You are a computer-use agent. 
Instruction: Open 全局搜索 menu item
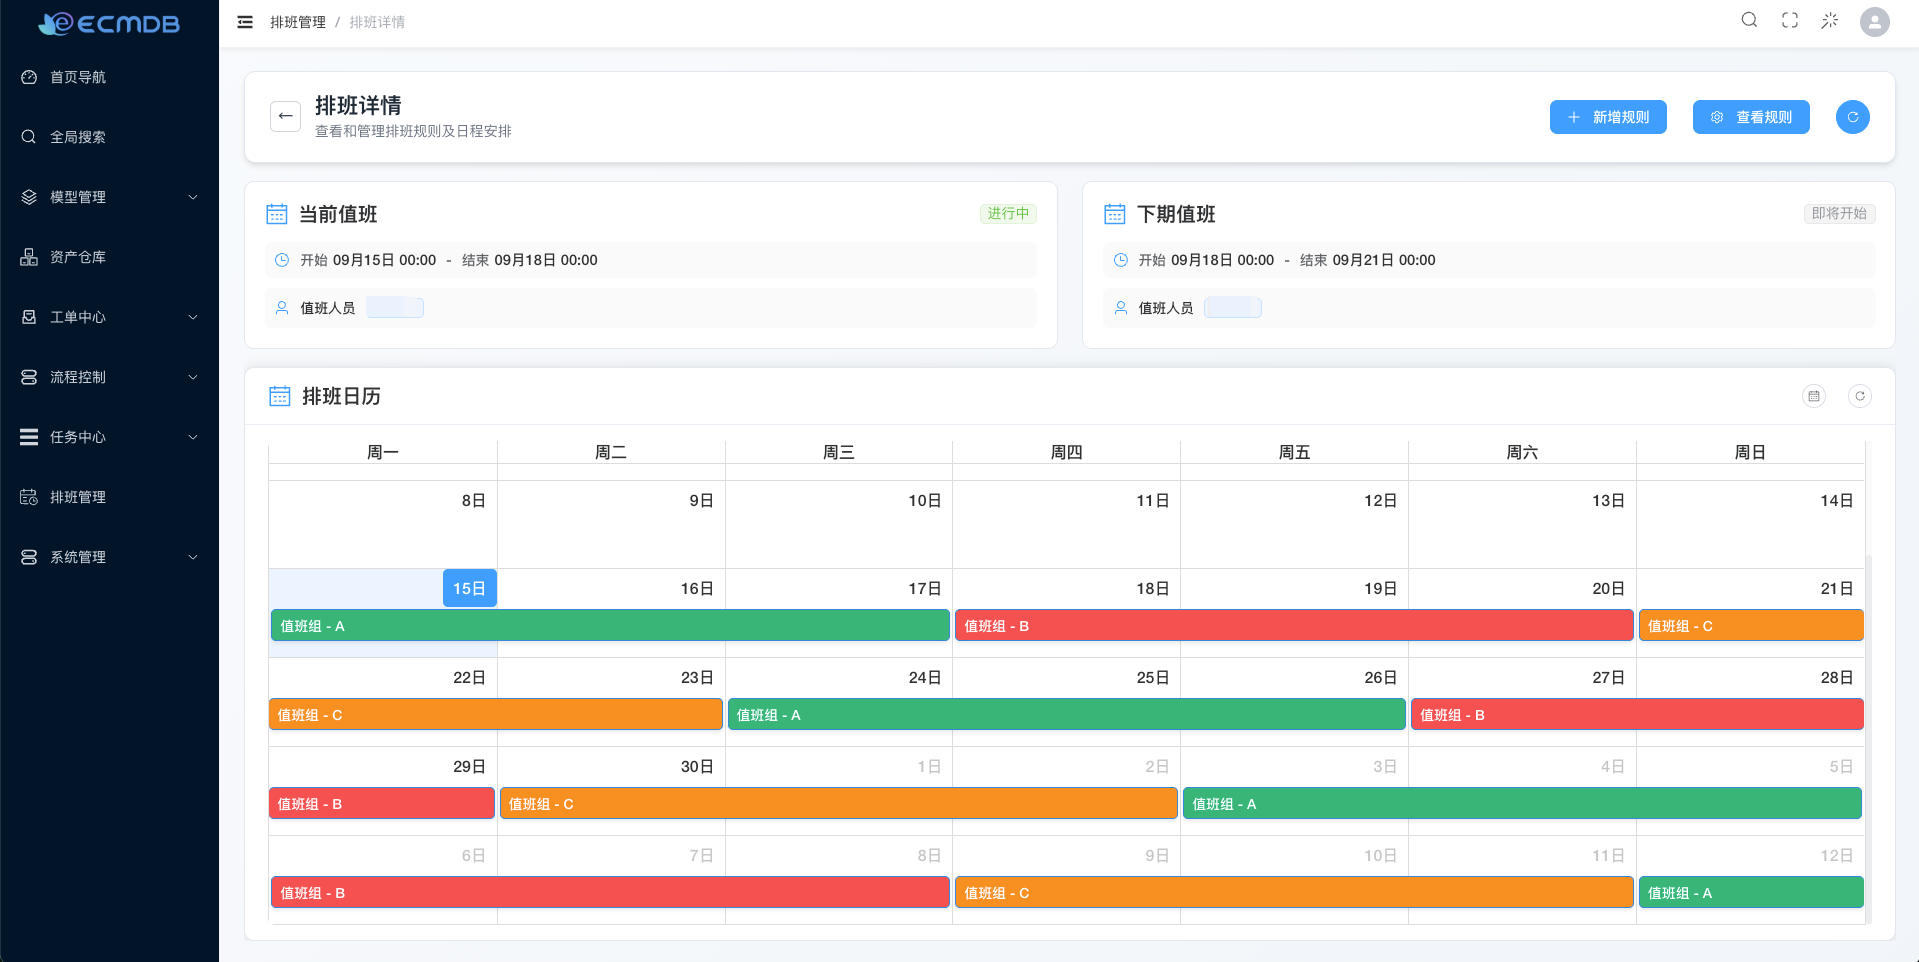click(109, 137)
